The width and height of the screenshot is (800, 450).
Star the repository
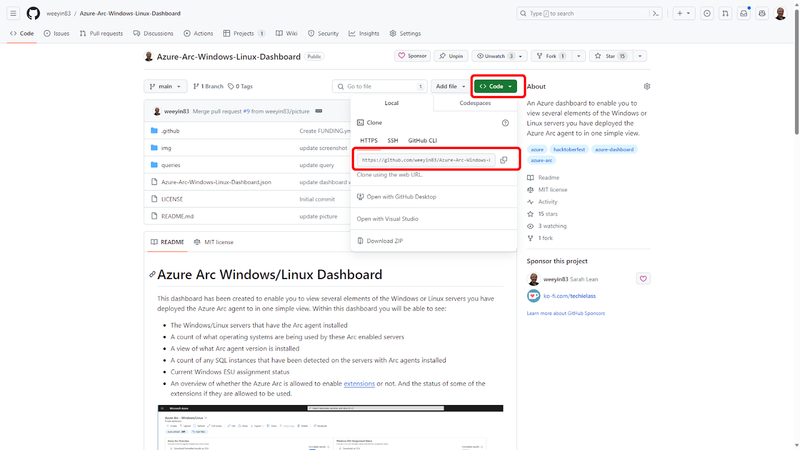point(611,56)
